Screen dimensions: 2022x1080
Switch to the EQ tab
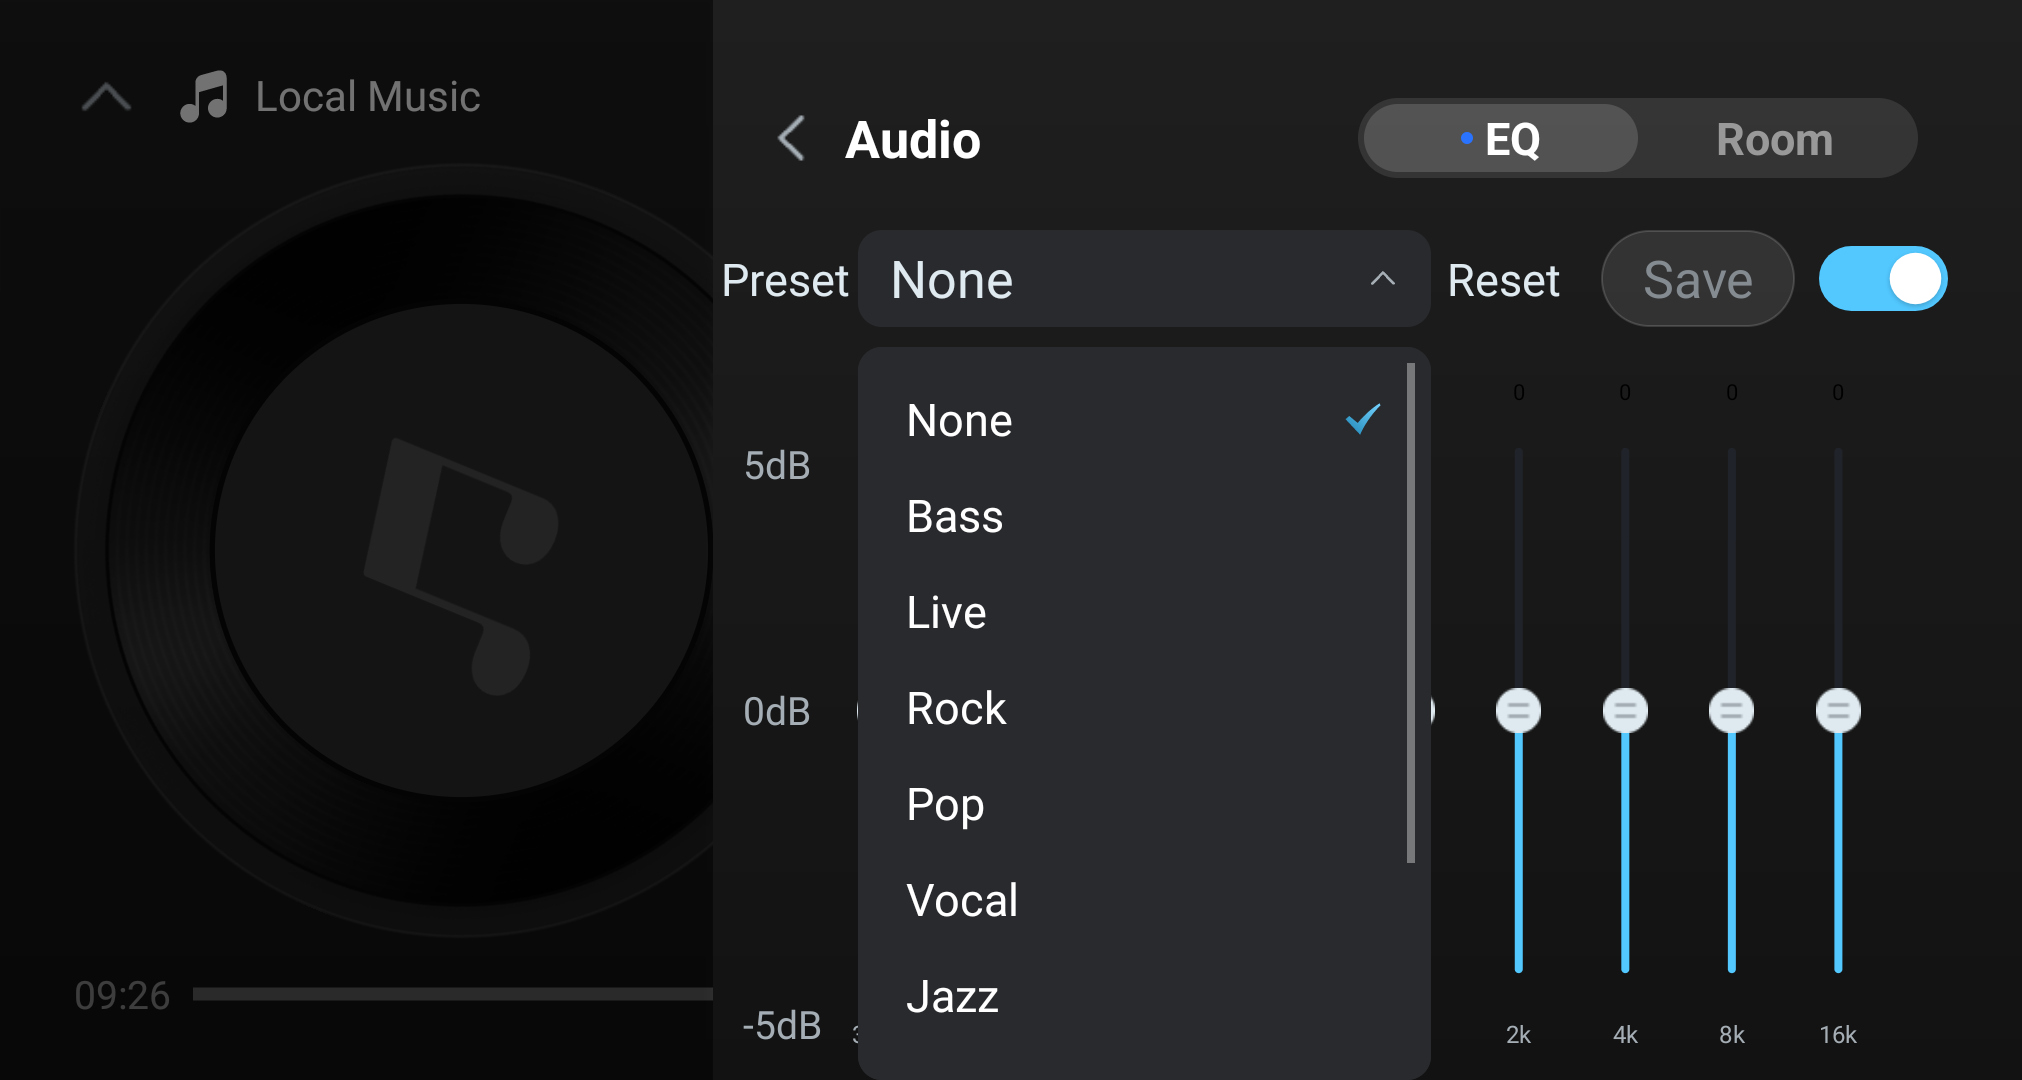tap(1500, 139)
